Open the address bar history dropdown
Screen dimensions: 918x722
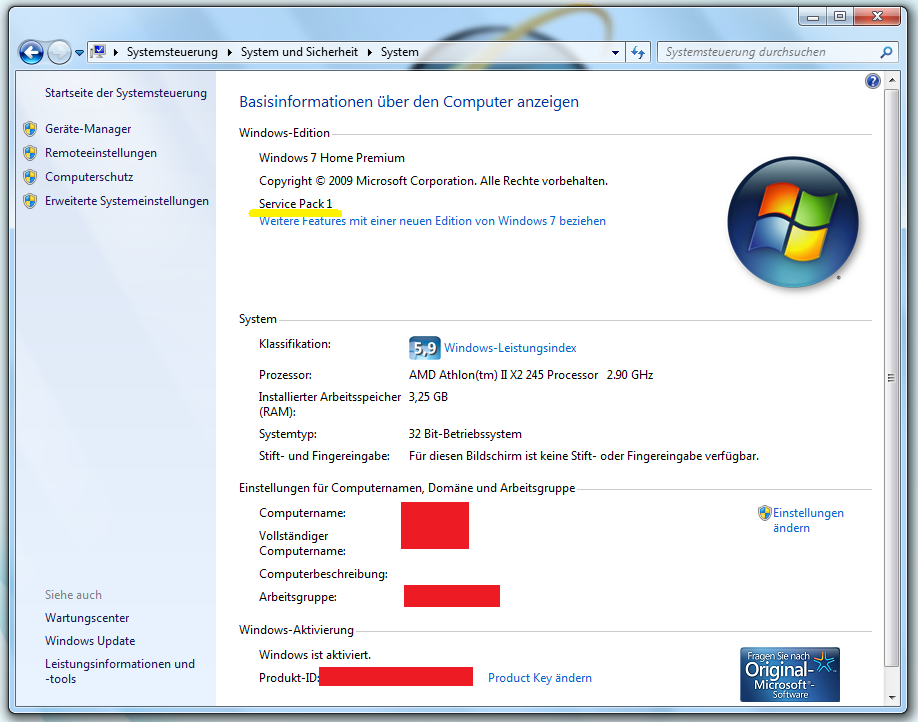[615, 52]
